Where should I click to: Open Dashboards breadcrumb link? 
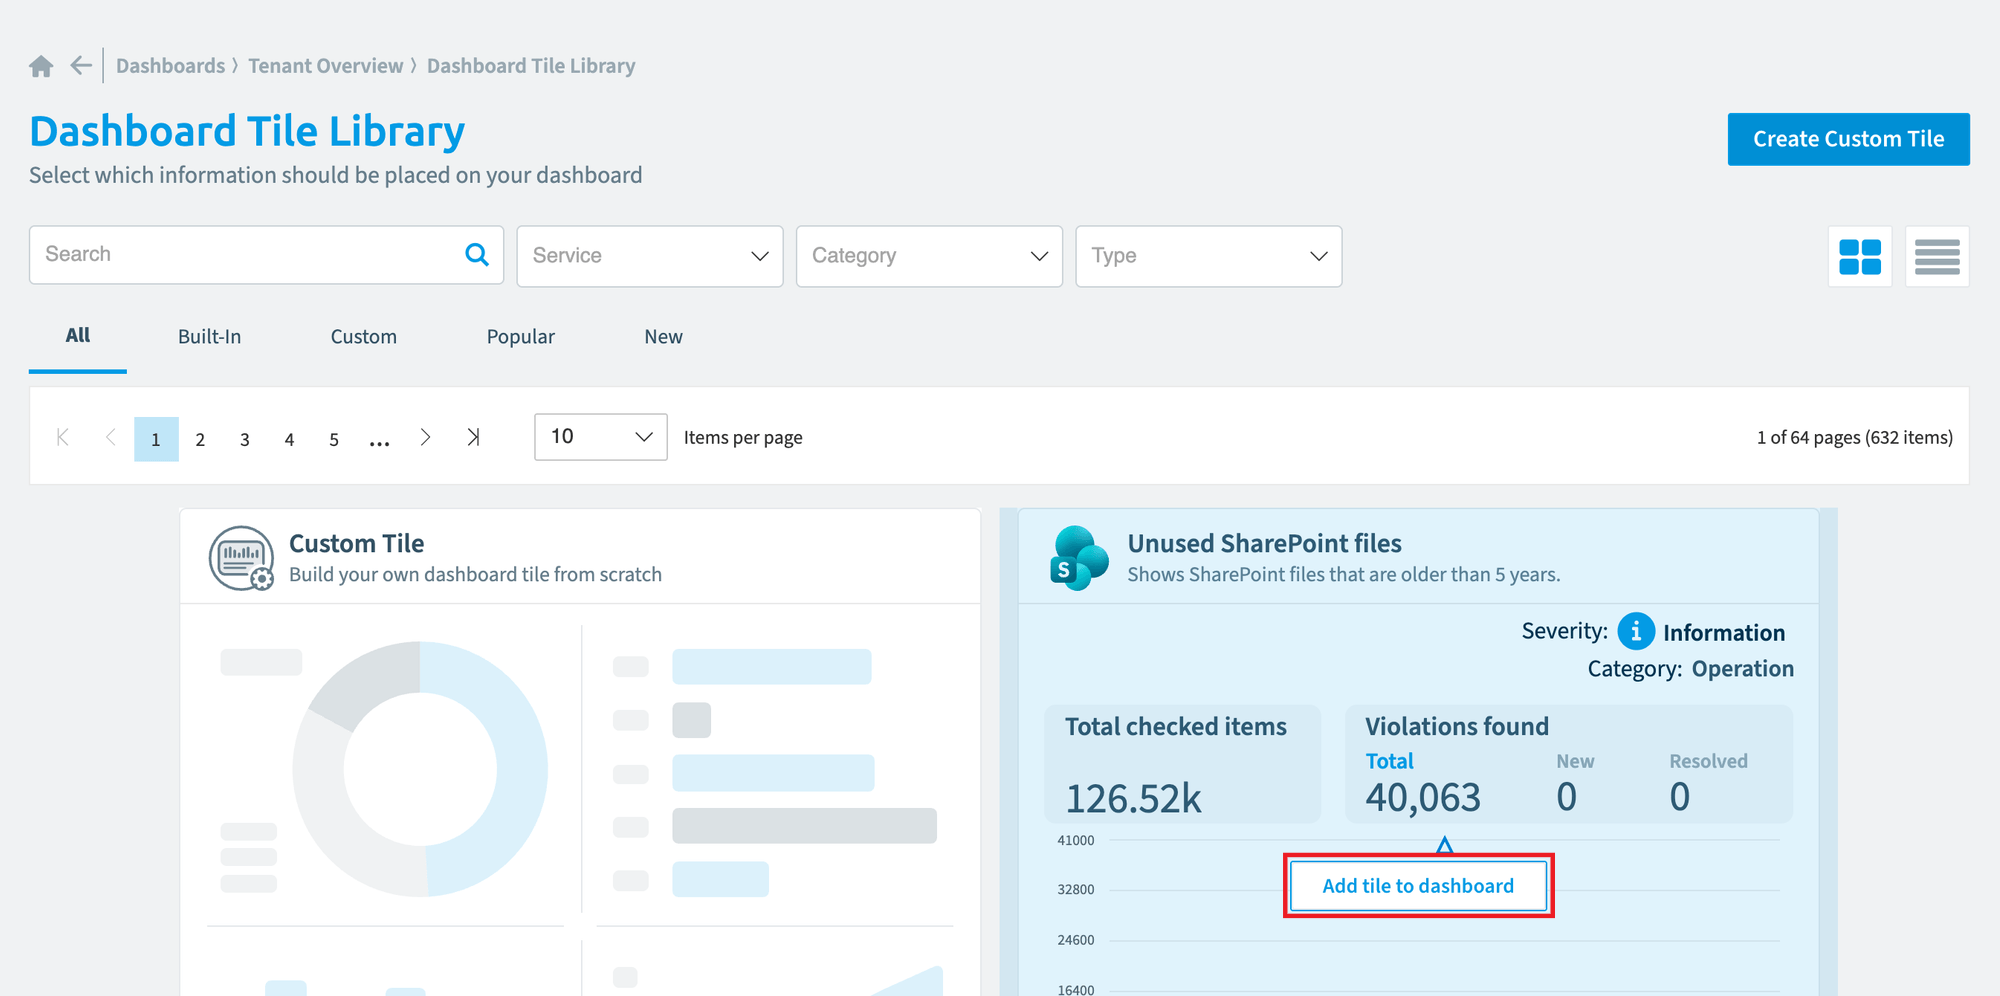pyautogui.click(x=170, y=66)
